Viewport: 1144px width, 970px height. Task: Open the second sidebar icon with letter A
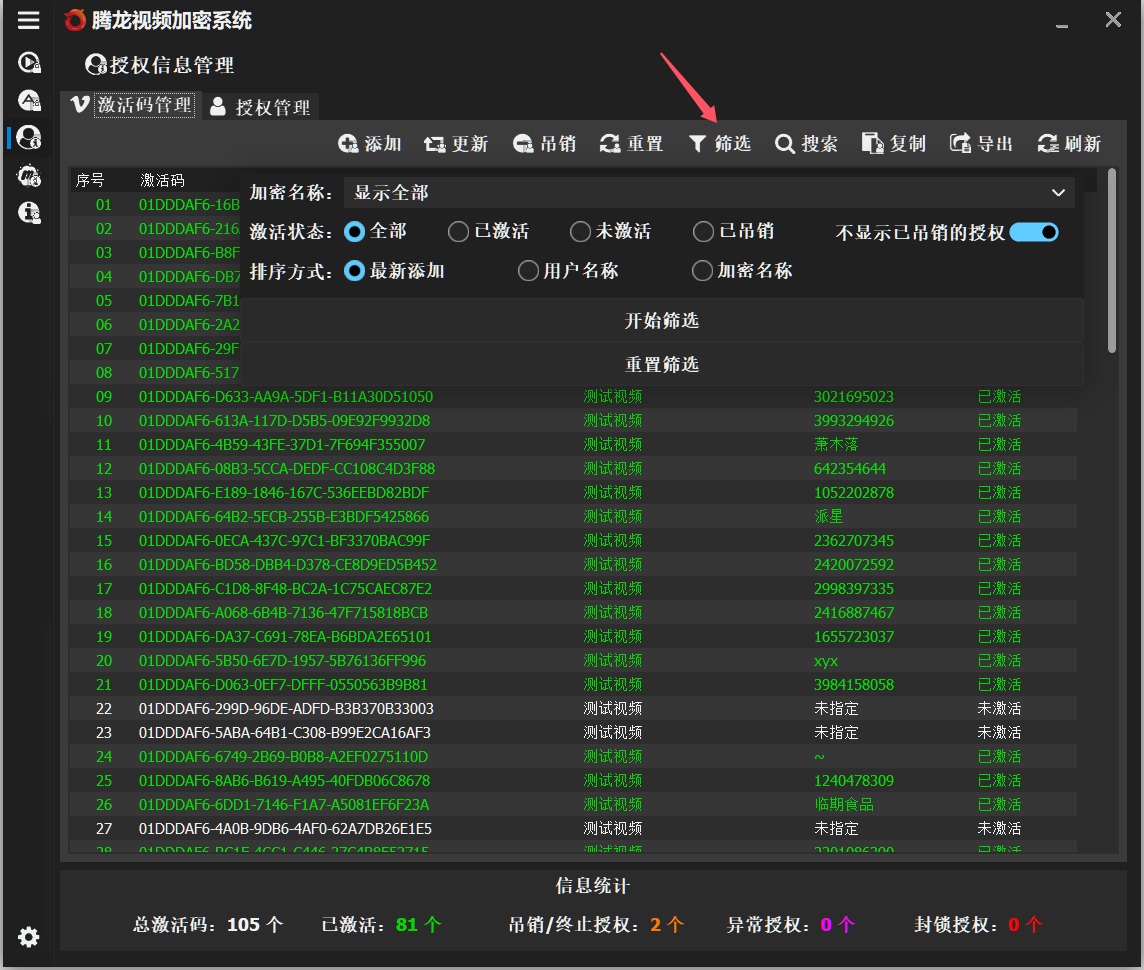(x=28, y=100)
